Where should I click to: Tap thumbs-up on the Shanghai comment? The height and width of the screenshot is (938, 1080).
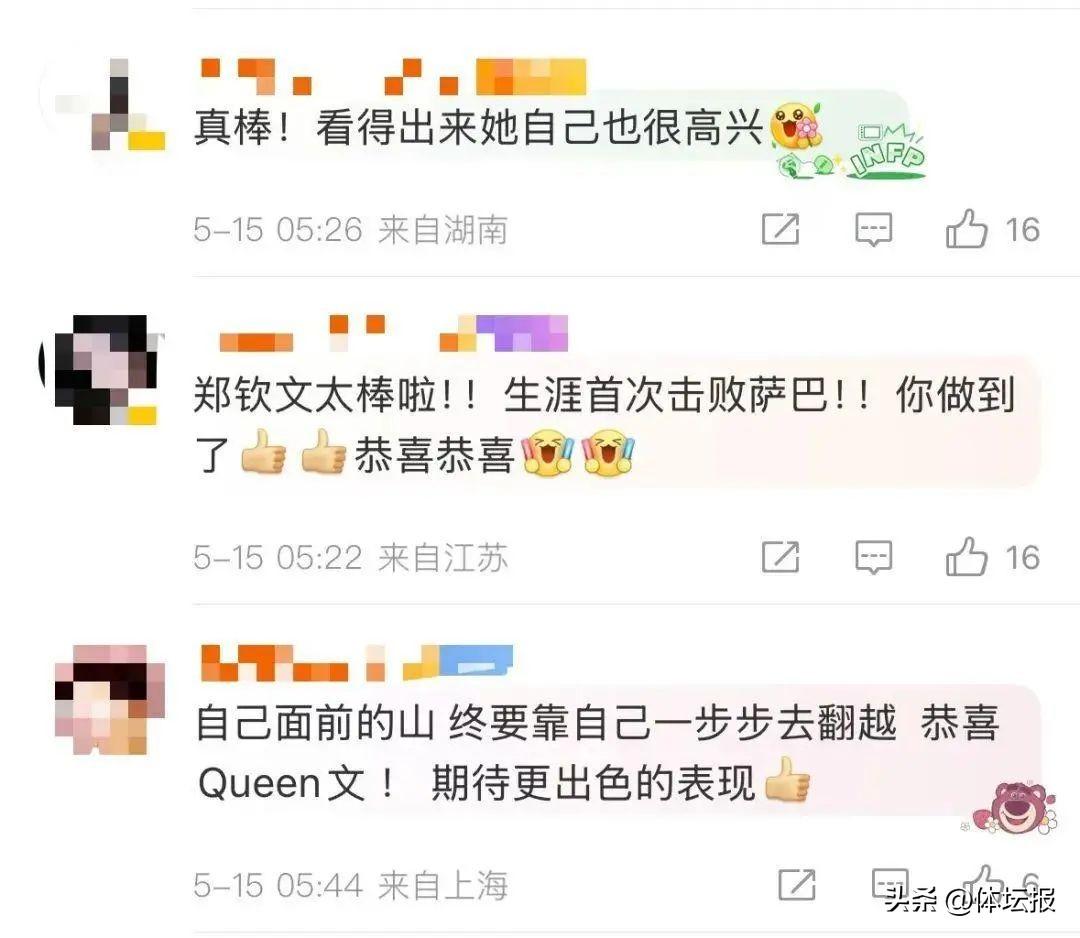pos(984,883)
